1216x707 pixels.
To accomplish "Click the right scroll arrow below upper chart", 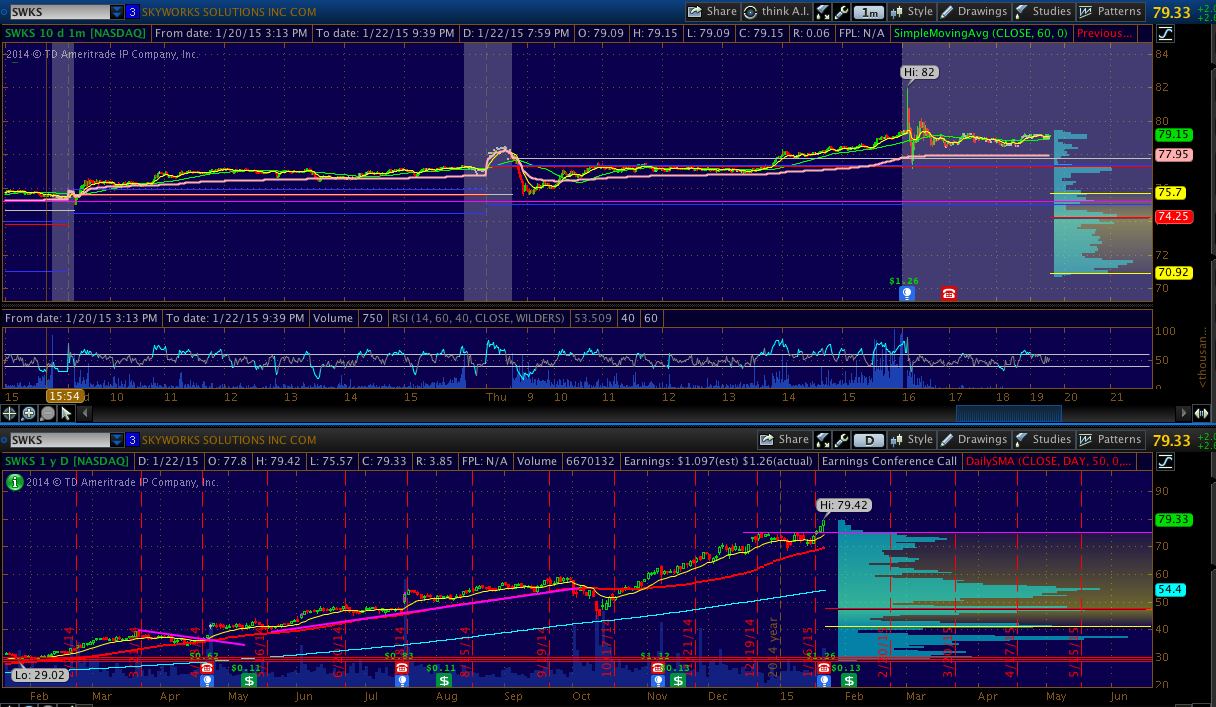I will point(1183,412).
